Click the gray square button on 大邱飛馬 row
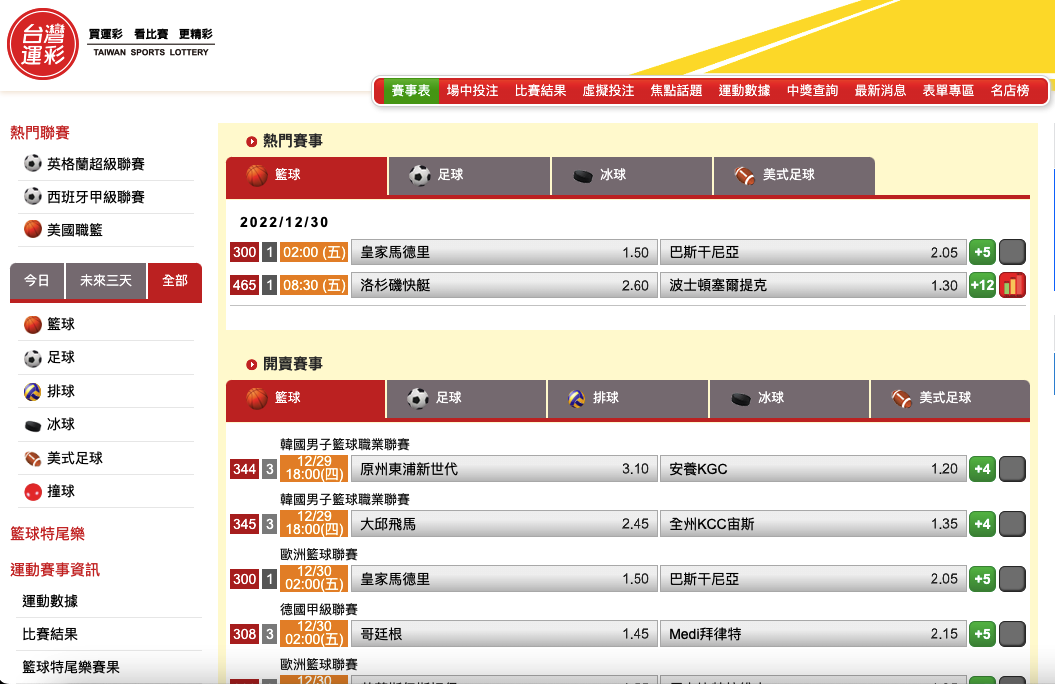This screenshot has height=684, width=1055. (1012, 524)
